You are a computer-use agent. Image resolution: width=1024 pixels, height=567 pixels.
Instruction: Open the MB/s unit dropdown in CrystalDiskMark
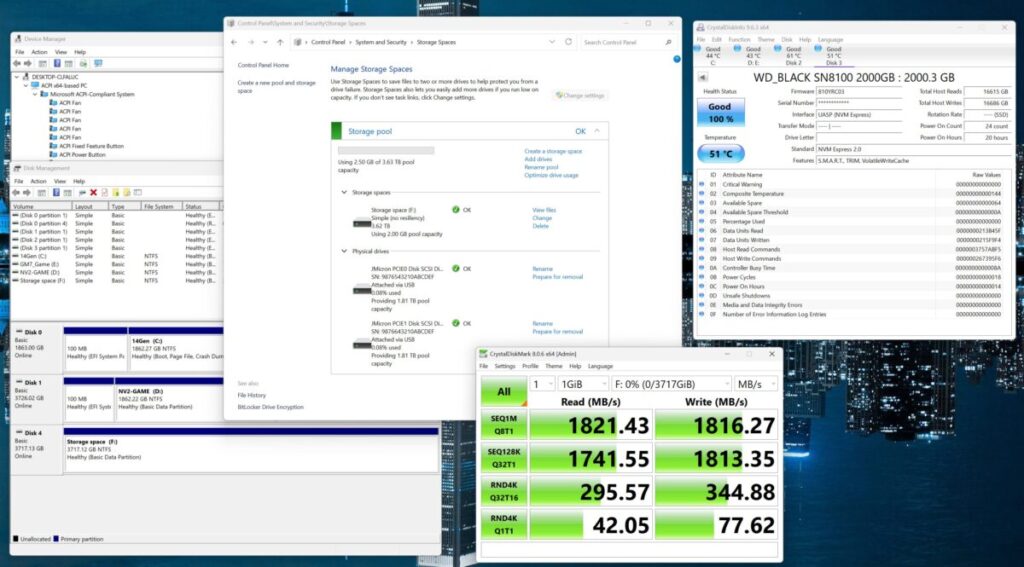[x=756, y=384]
